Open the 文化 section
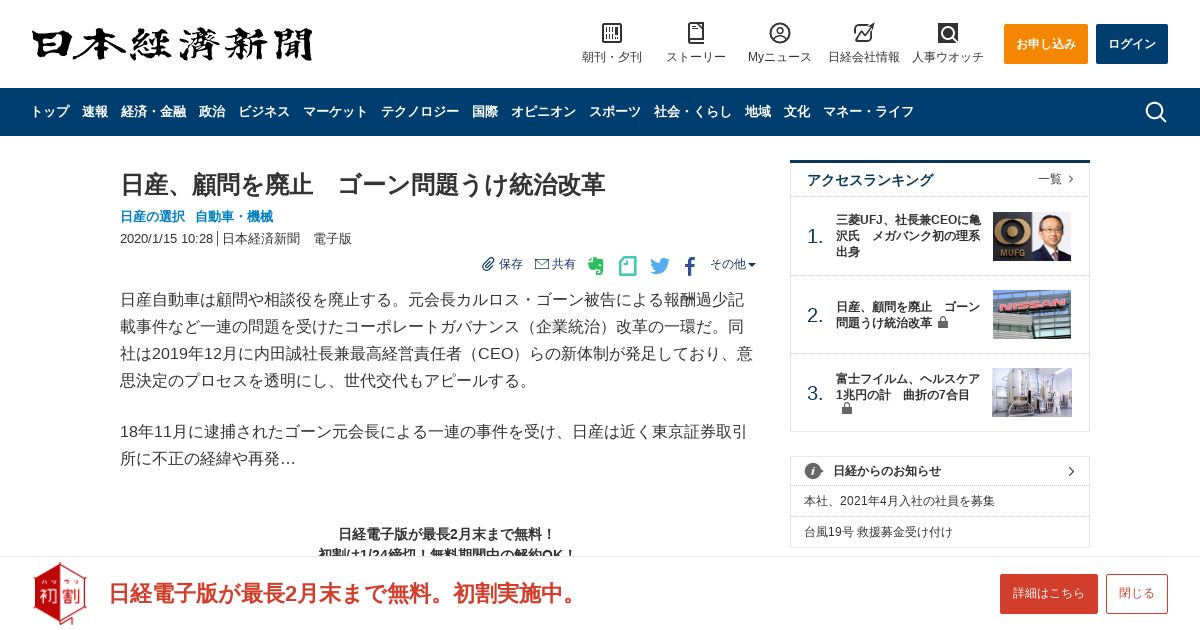Image resolution: width=1200 pixels, height=630 pixels. (x=797, y=112)
